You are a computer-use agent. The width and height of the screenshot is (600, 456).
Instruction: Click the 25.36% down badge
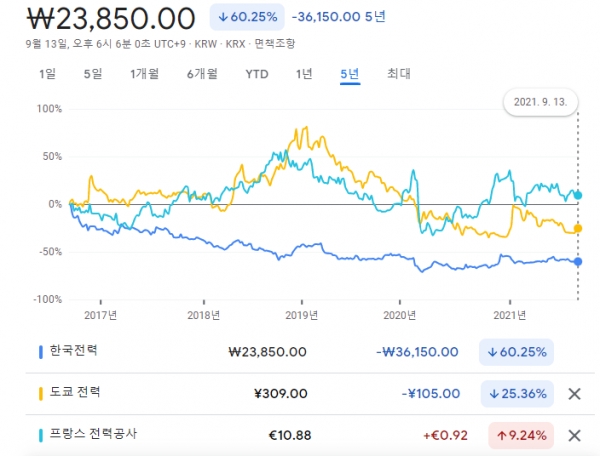coord(517,394)
